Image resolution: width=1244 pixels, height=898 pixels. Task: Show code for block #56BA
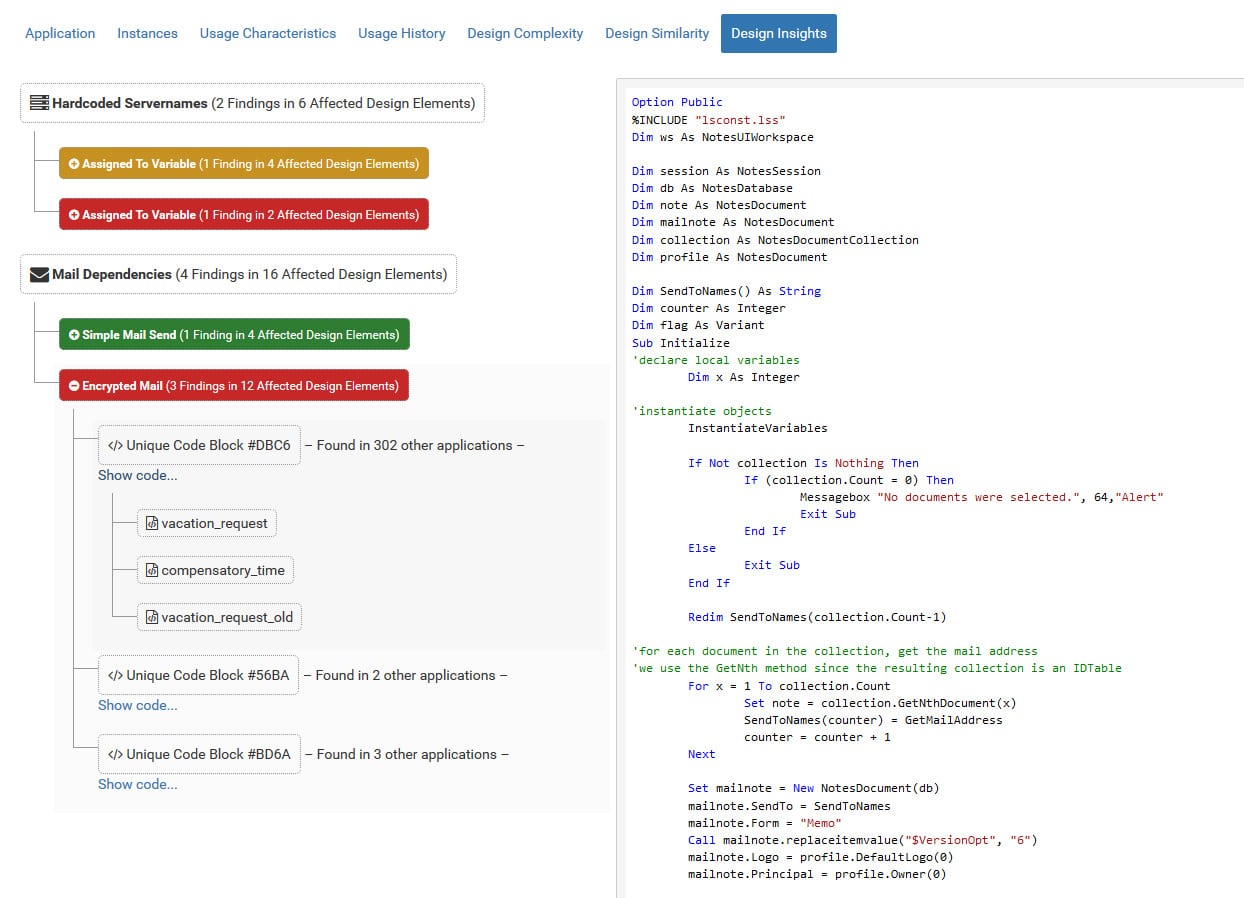(x=137, y=705)
